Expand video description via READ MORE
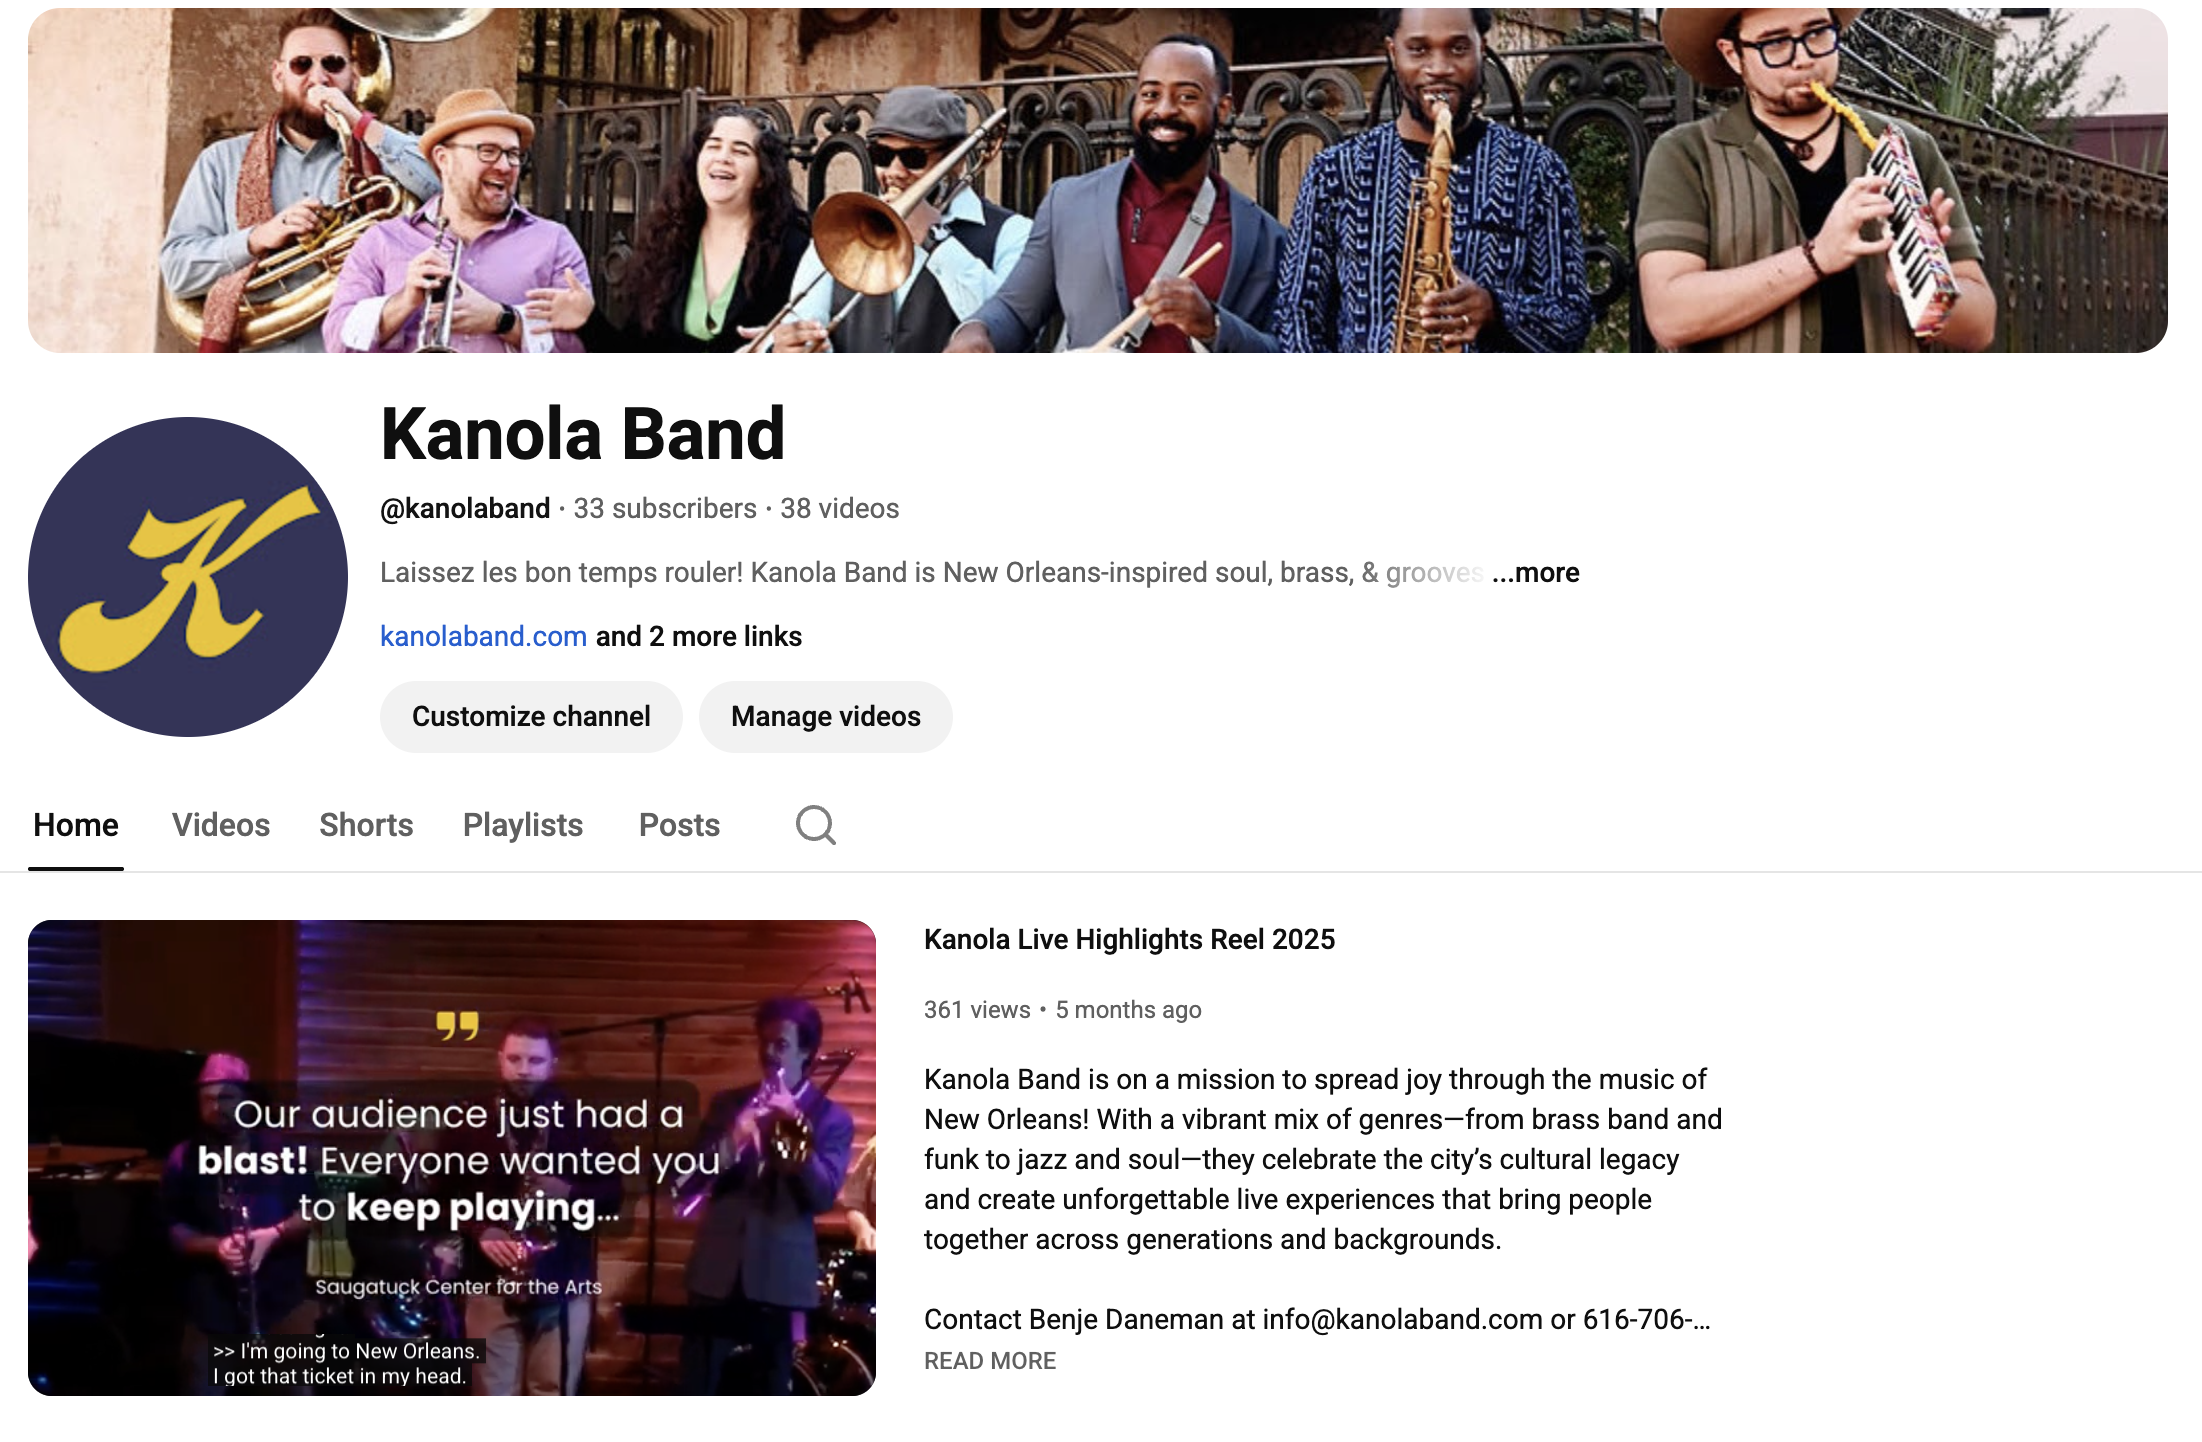2202x1442 pixels. click(990, 1360)
